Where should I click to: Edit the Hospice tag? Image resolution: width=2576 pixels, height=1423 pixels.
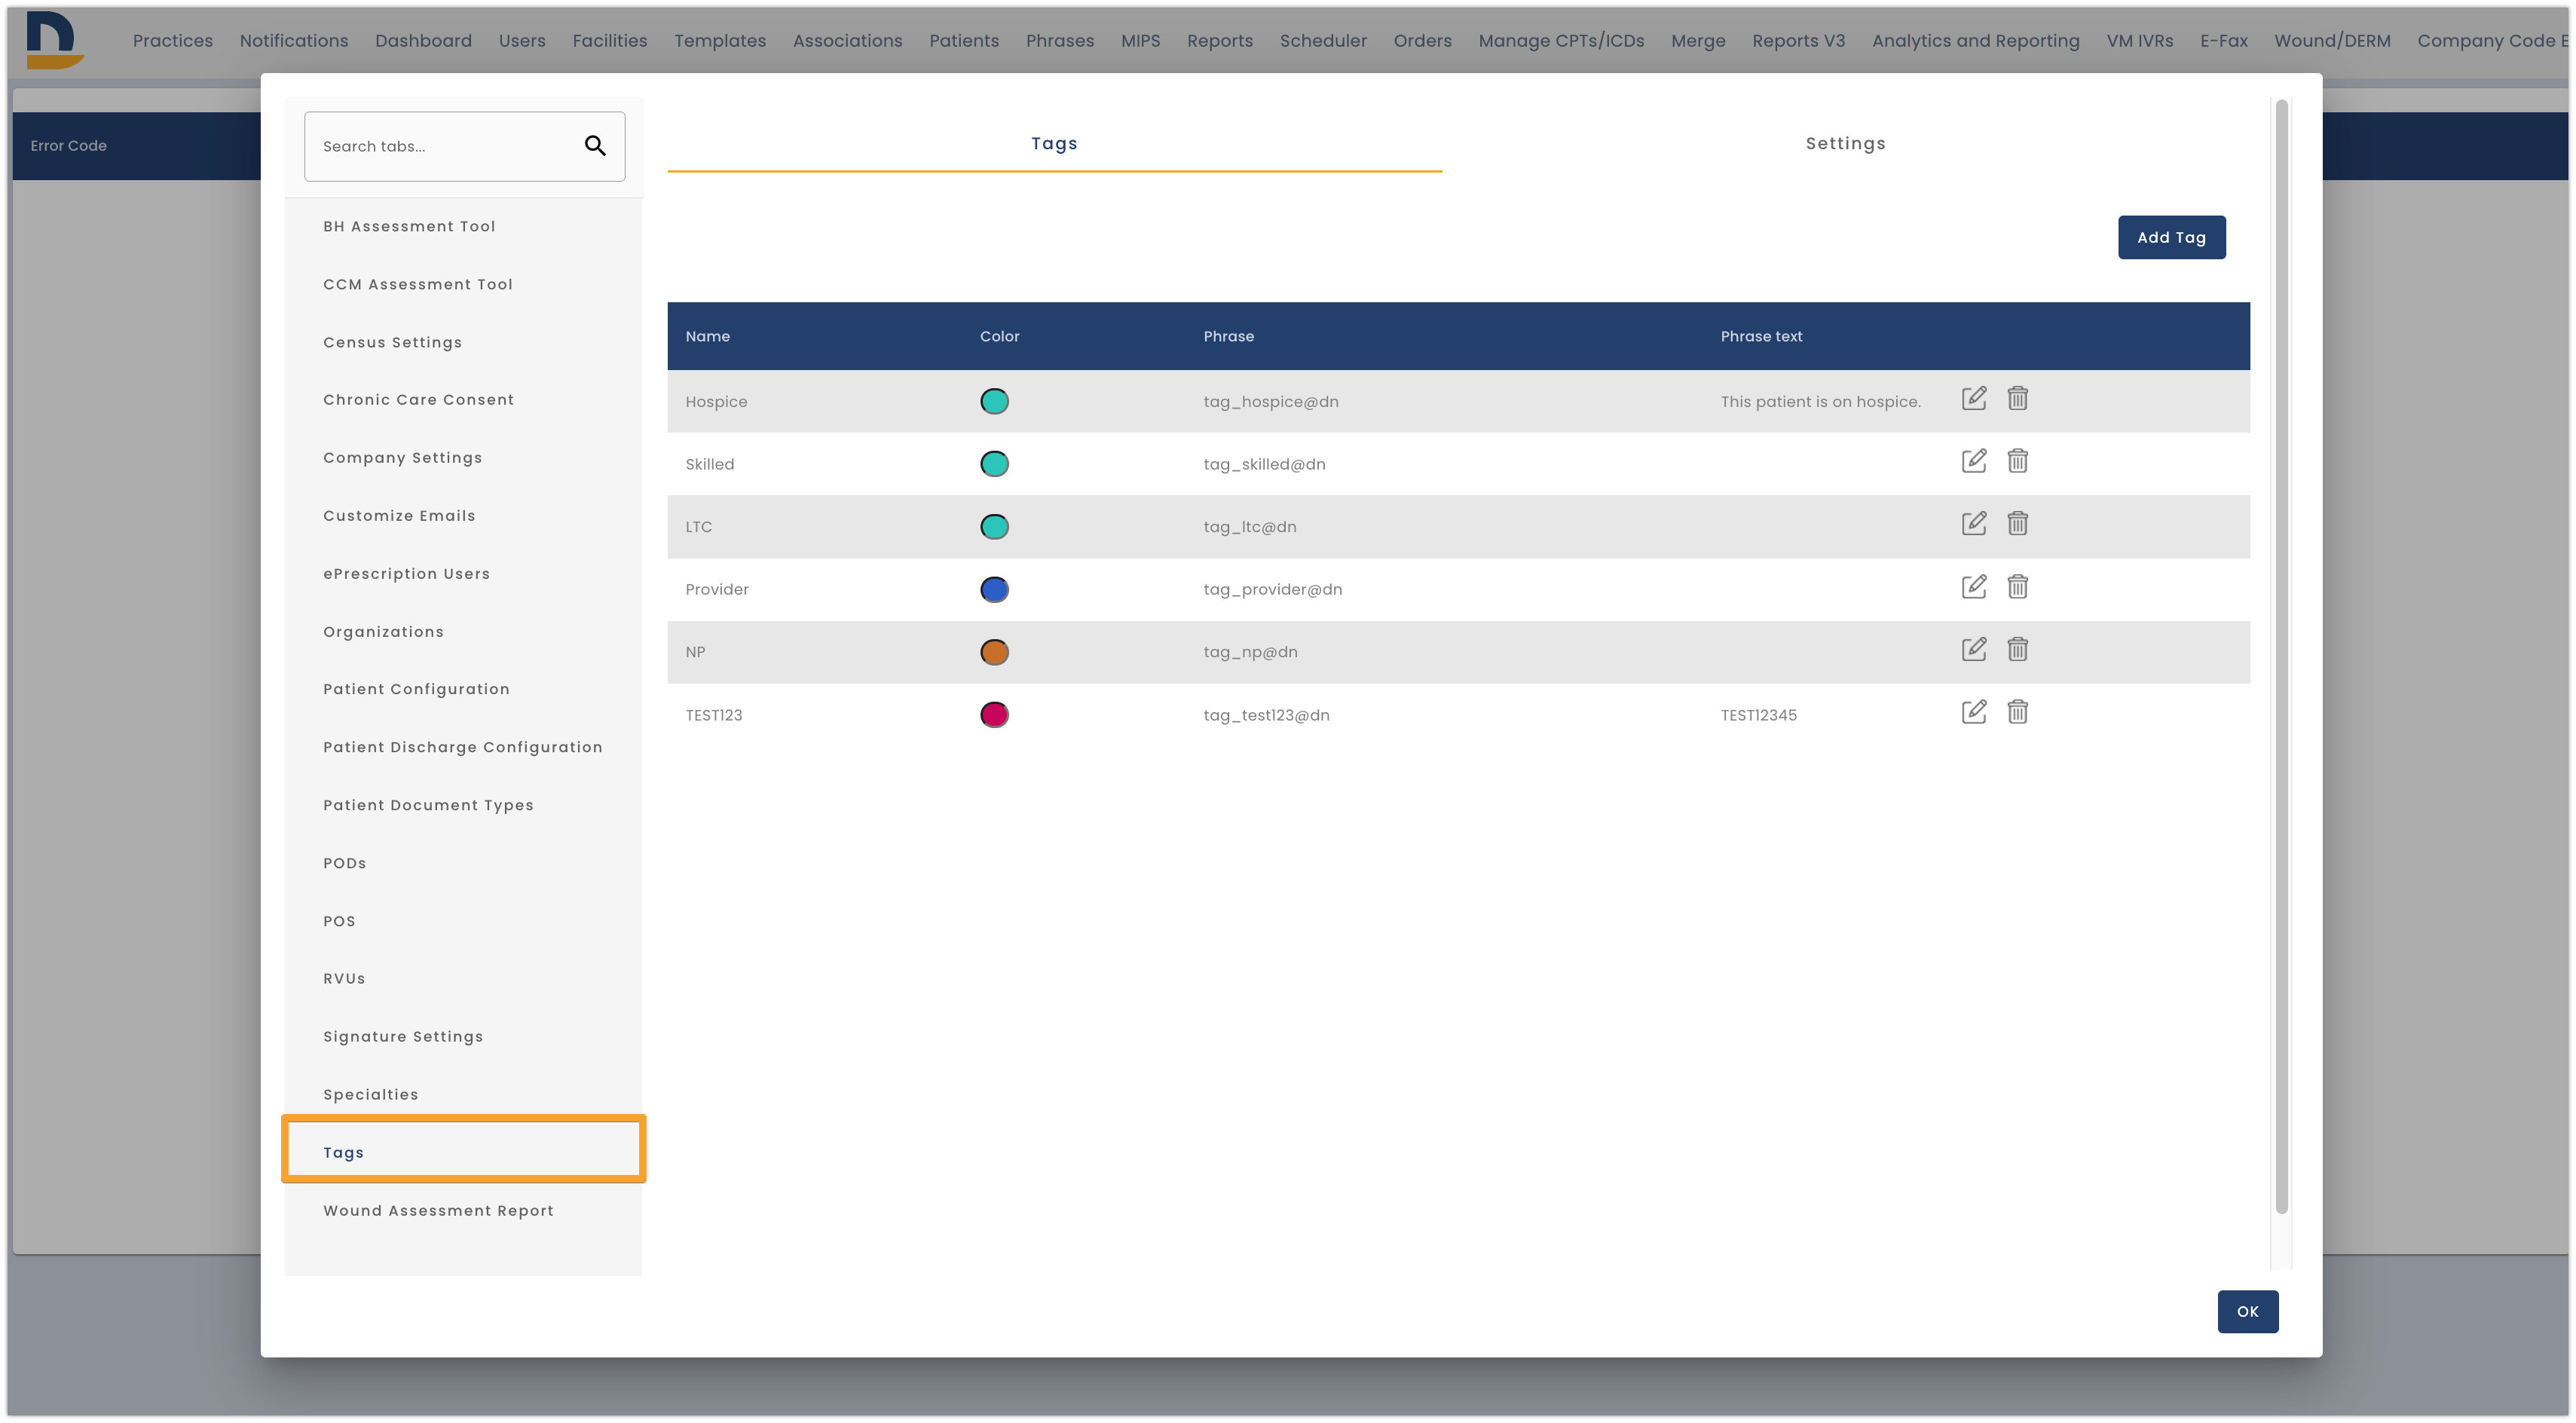click(1973, 398)
